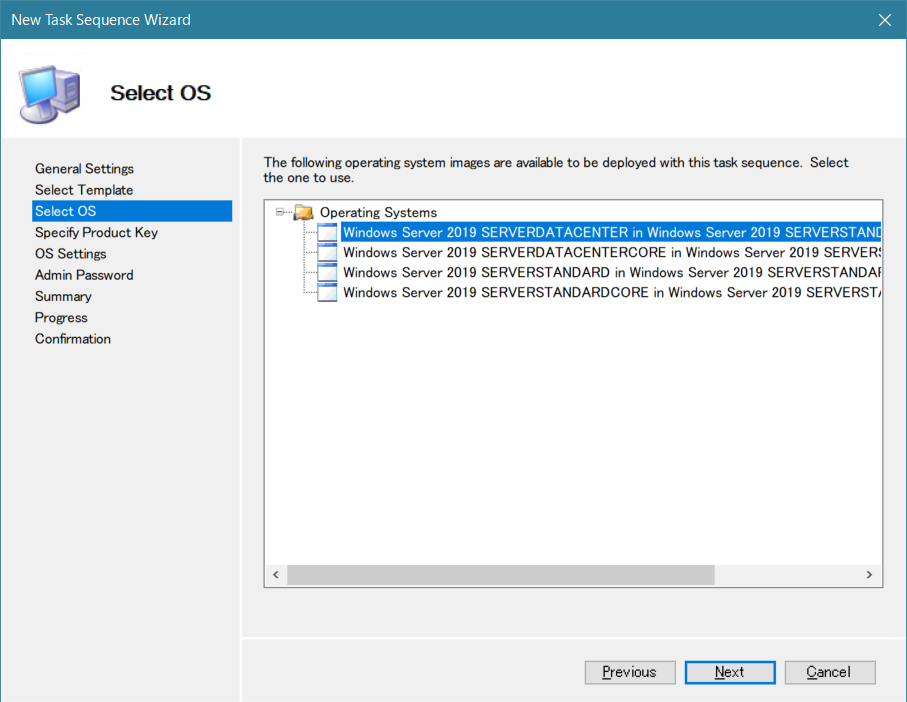Select Windows Server 2019 SERVERSTANDARDCORE image
Image resolution: width=907 pixels, height=702 pixels.
[x=612, y=293]
